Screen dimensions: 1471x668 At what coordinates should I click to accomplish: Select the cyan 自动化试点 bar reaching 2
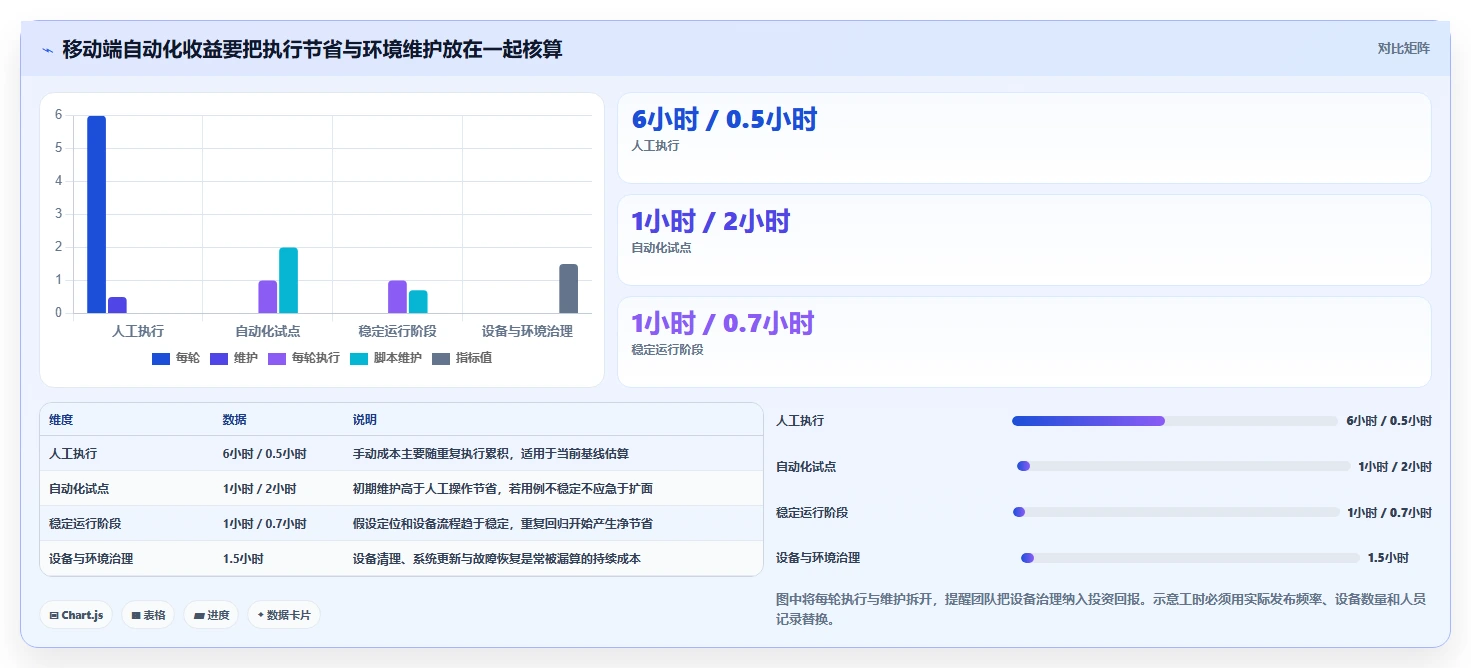288,280
